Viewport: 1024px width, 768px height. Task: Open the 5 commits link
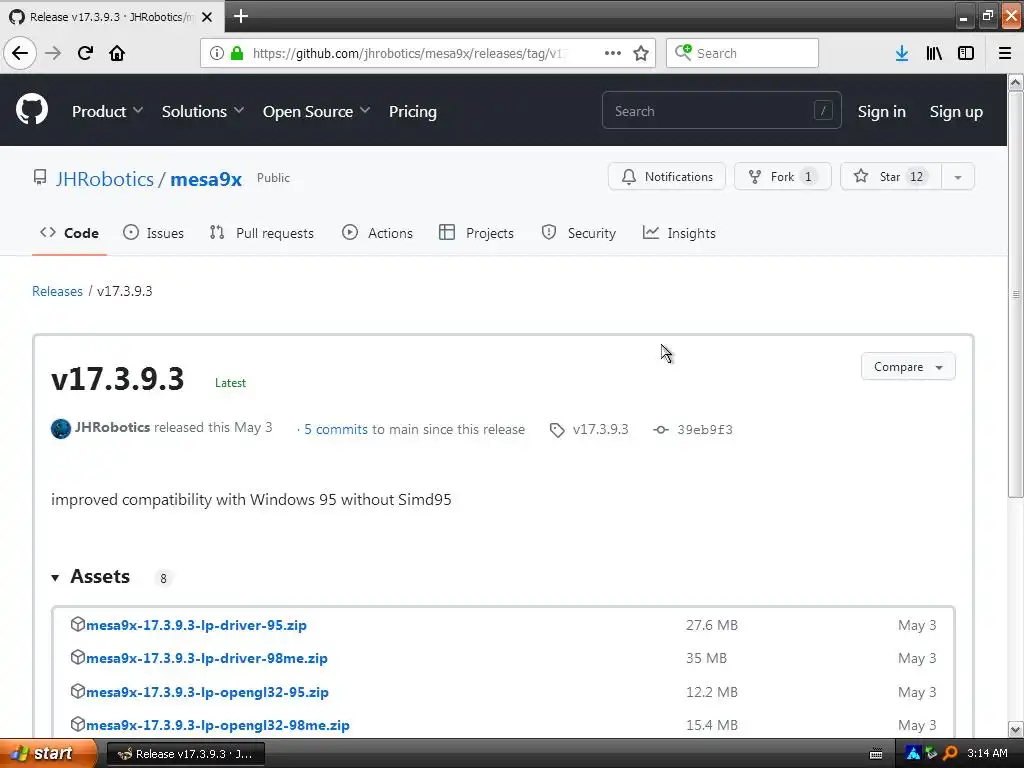pos(336,429)
